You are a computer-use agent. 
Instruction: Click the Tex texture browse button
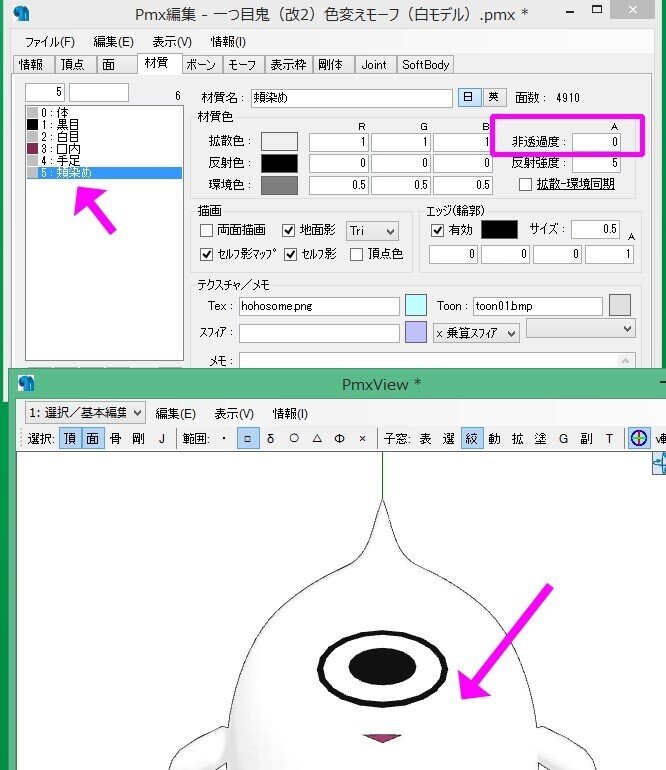[x=416, y=305]
